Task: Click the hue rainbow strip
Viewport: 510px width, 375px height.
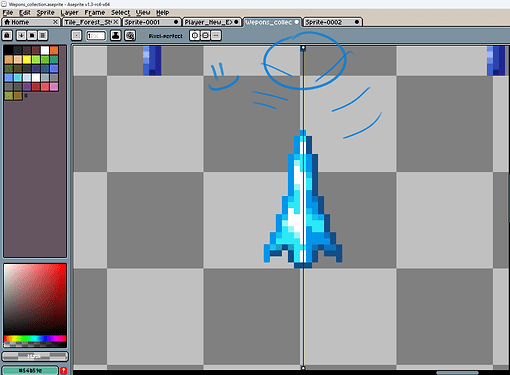Action: pyautogui.click(x=35, y=339)
